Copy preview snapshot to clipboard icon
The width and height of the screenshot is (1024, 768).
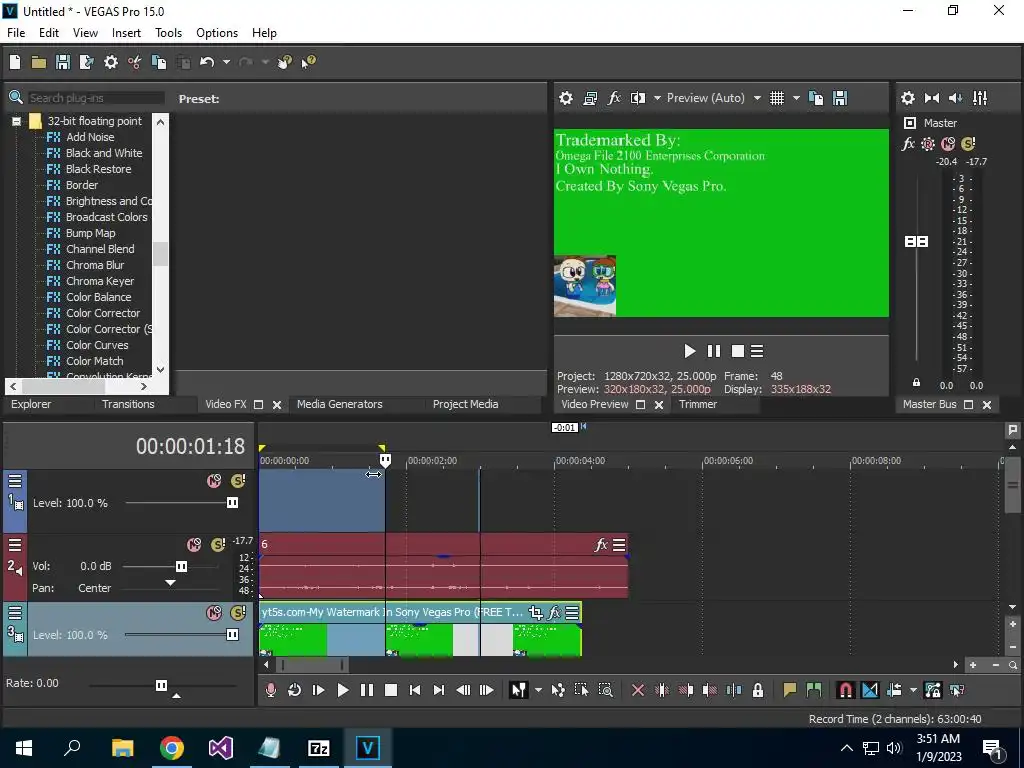(x=816, y=98)
